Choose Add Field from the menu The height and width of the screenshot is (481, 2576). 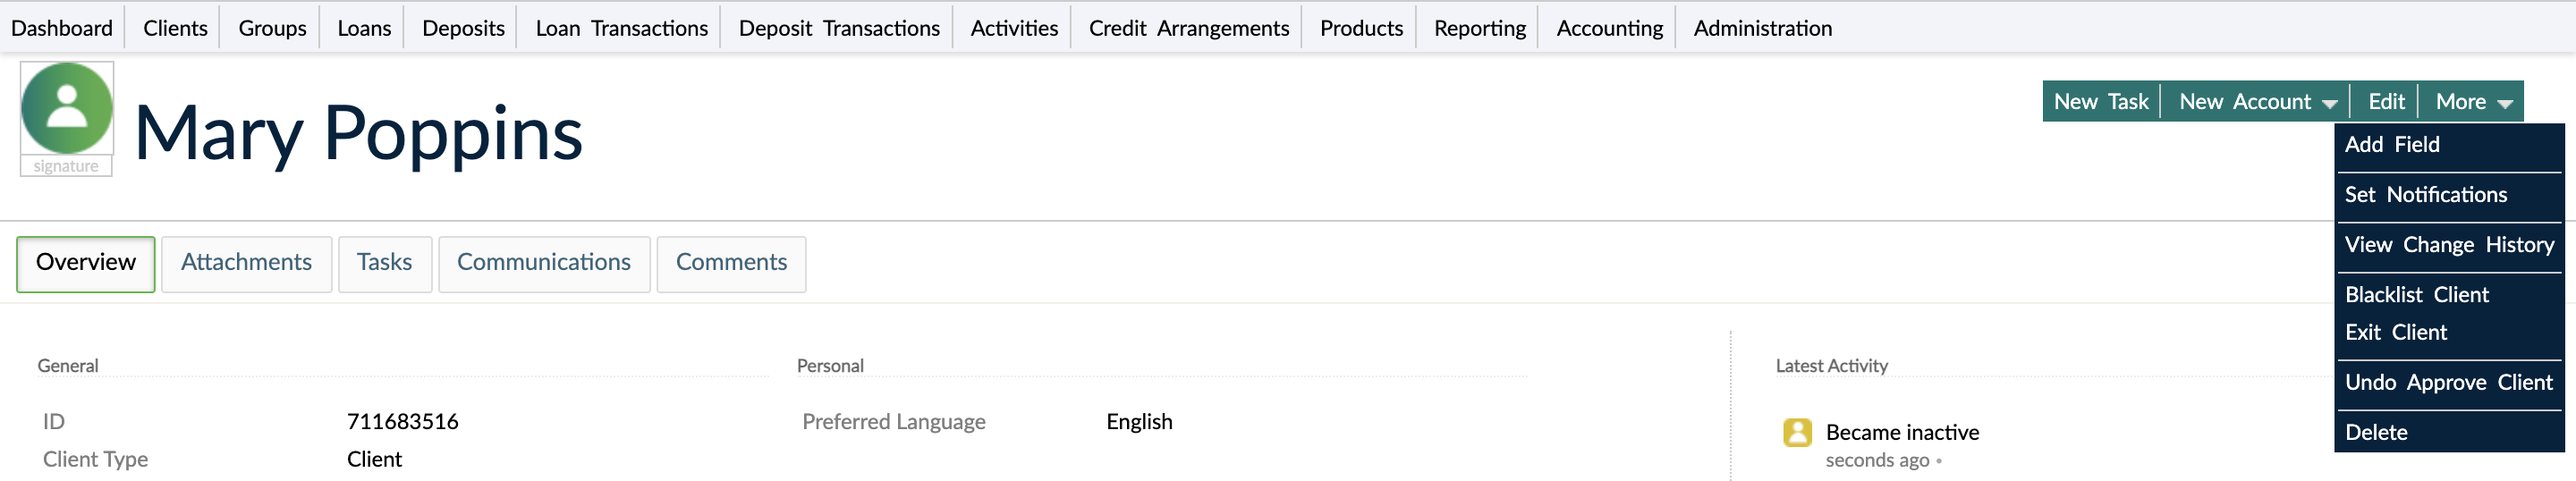point(2392,145)
